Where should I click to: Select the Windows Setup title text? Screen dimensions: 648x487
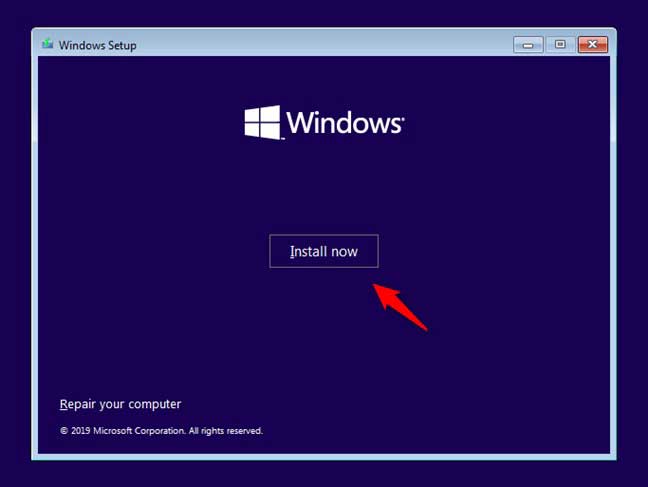pyautogui.click(x=98, y=45)
